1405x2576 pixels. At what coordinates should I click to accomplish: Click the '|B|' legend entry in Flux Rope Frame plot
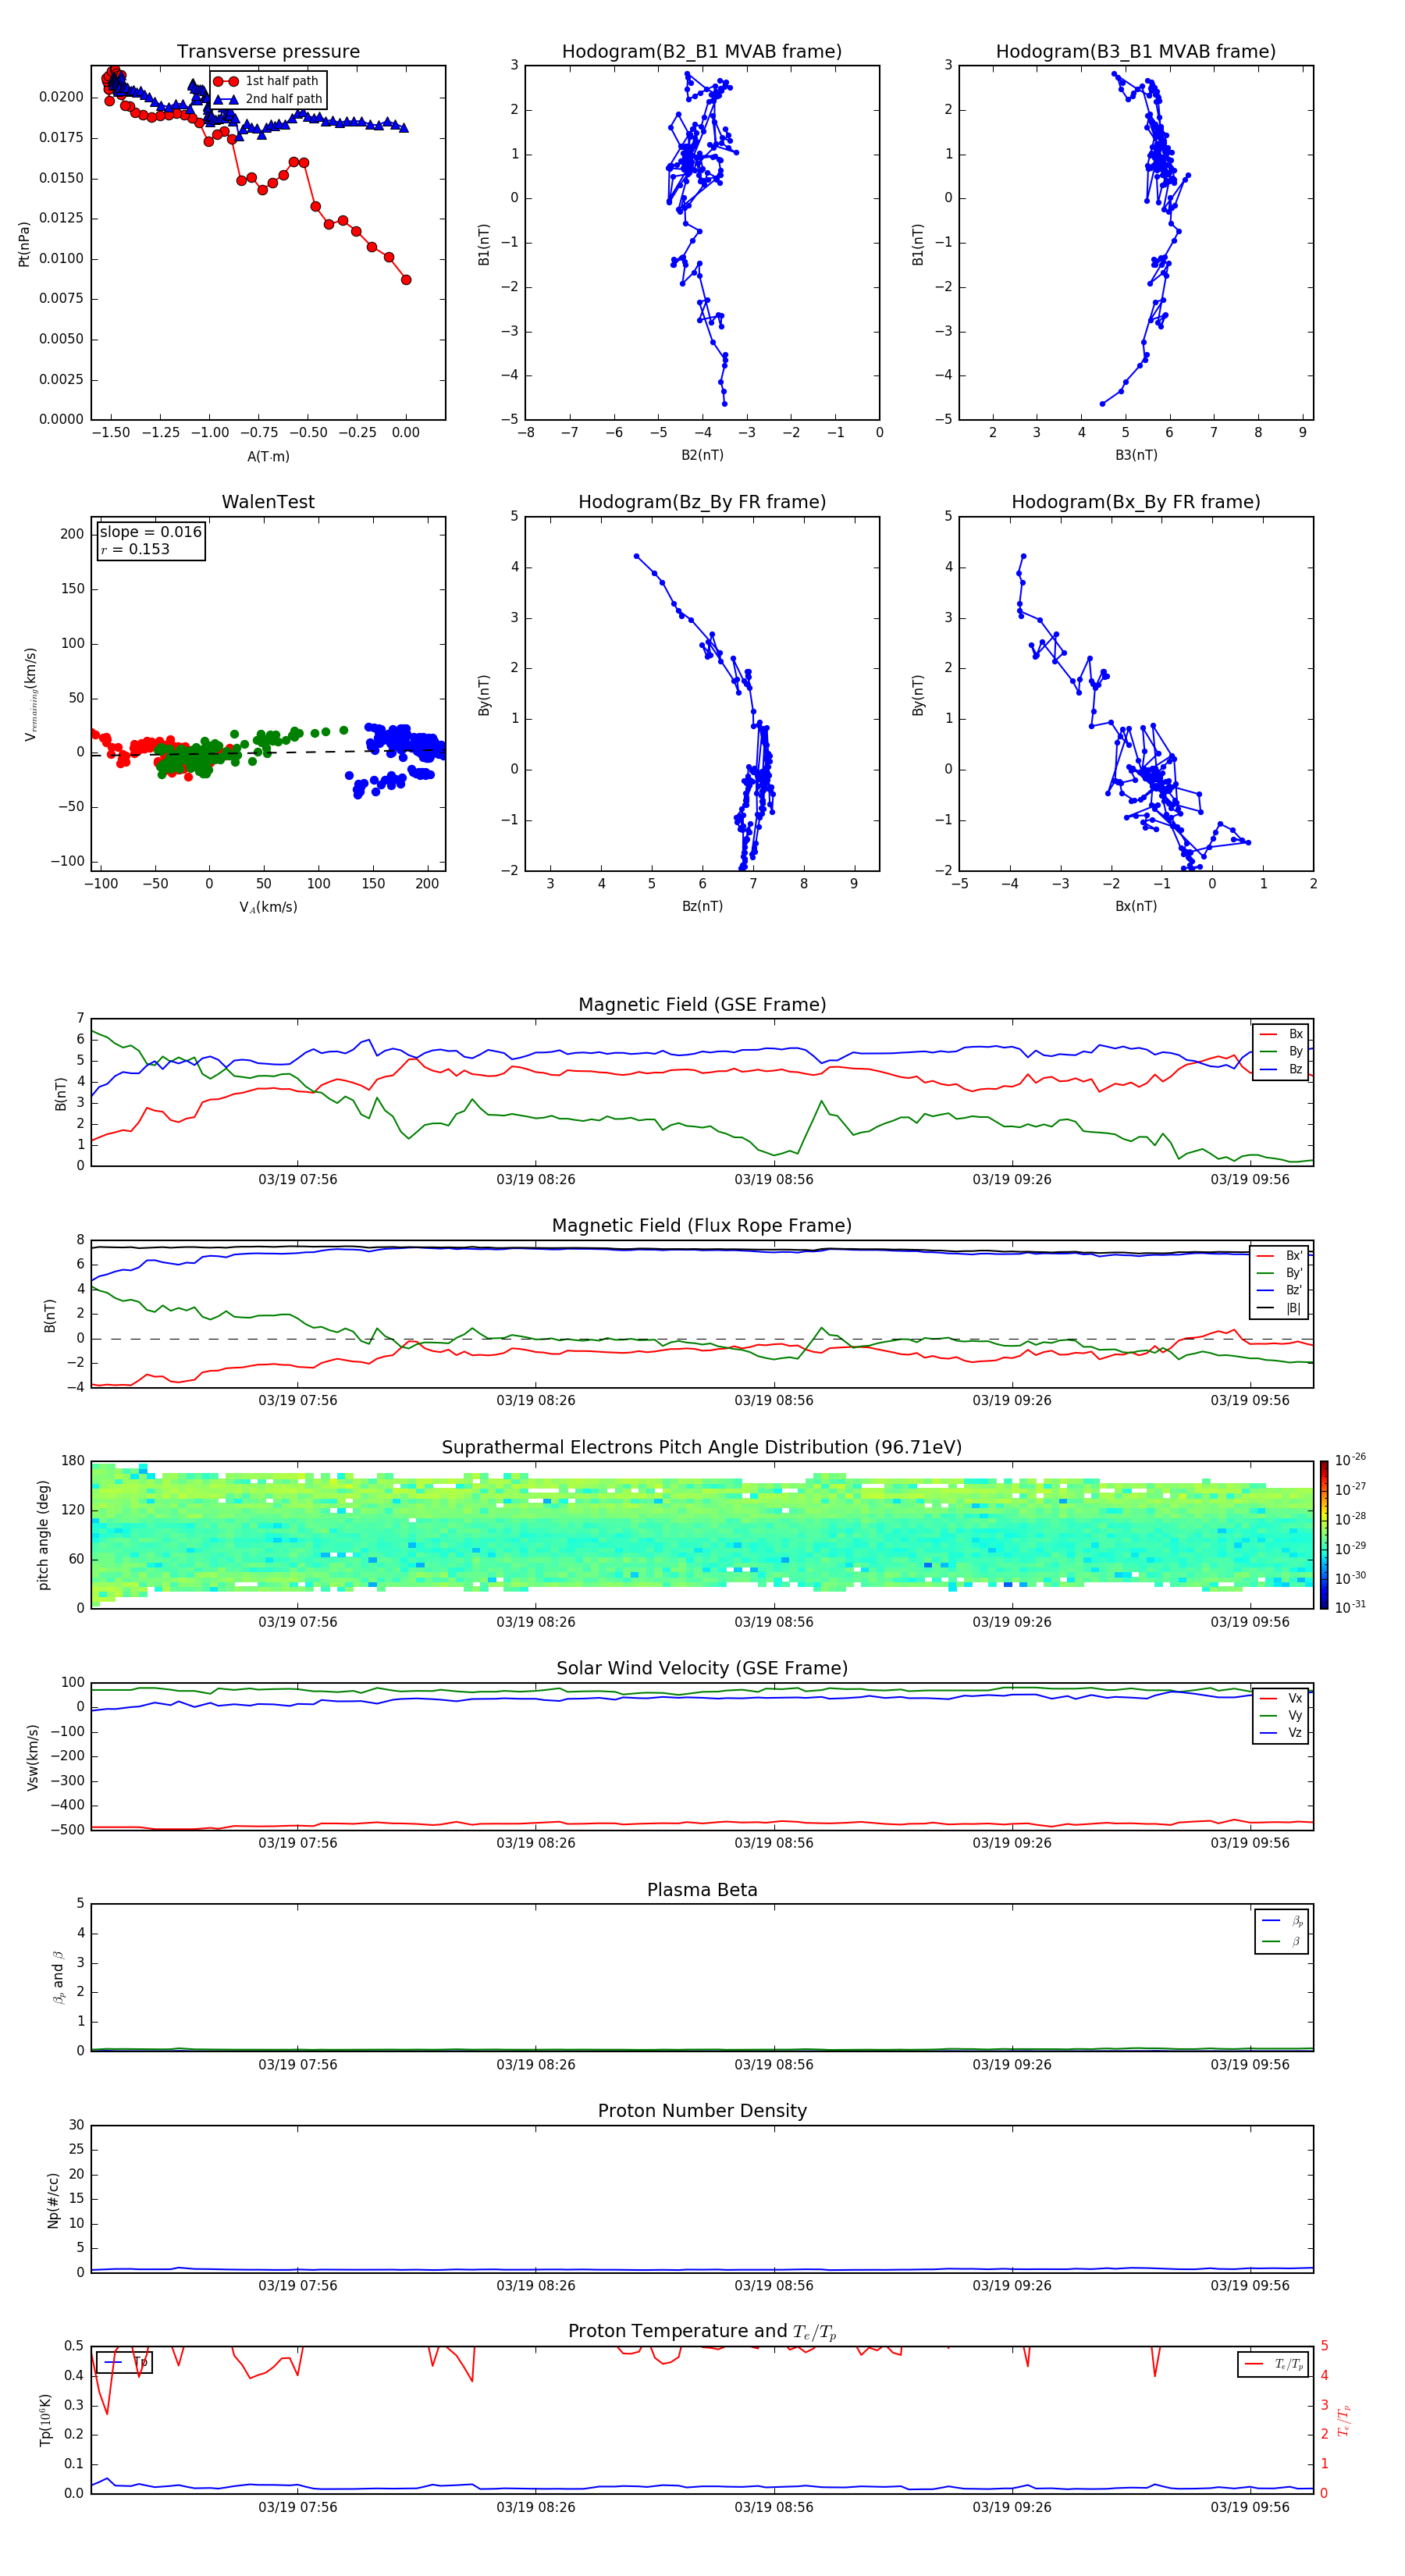1280,1308
